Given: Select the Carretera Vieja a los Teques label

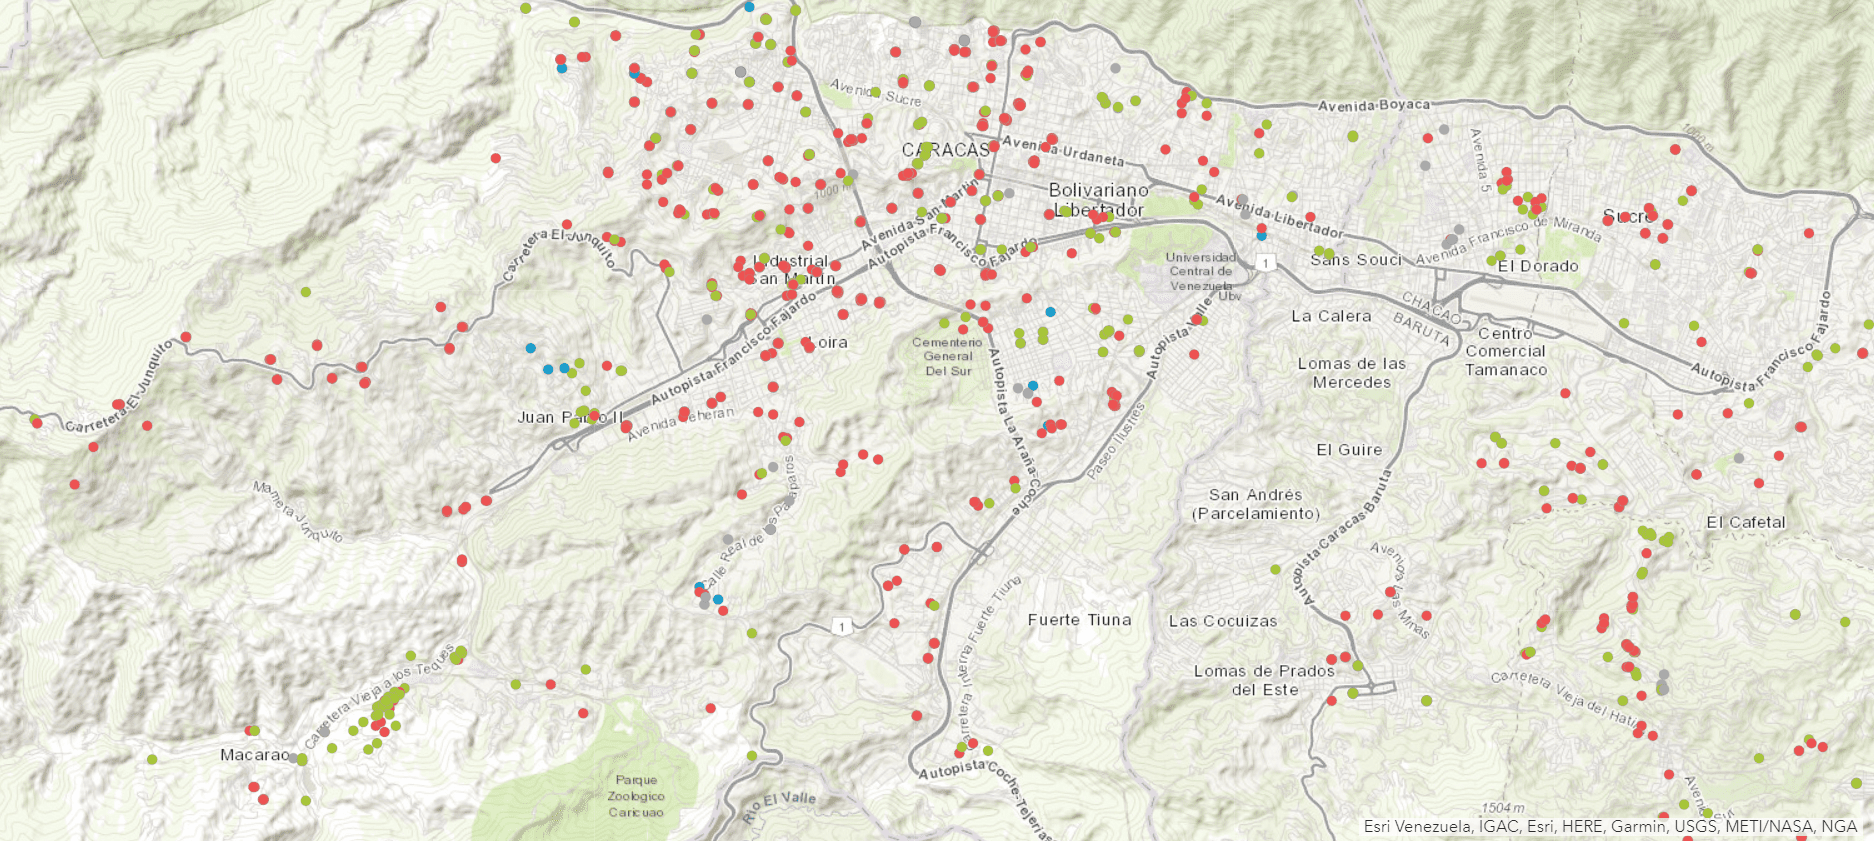Looking at the screenshot, I should click(379, 697).
